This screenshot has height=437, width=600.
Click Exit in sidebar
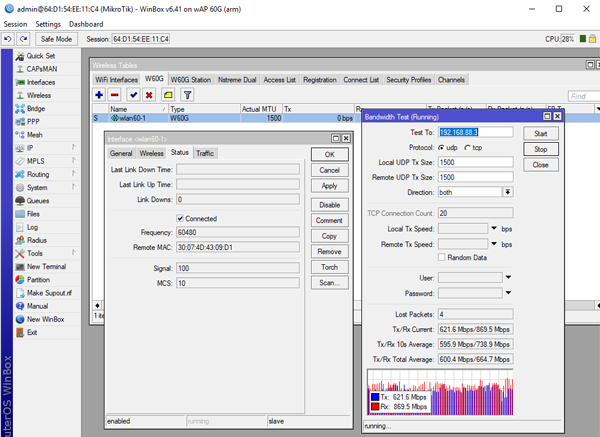pos(32,333)
